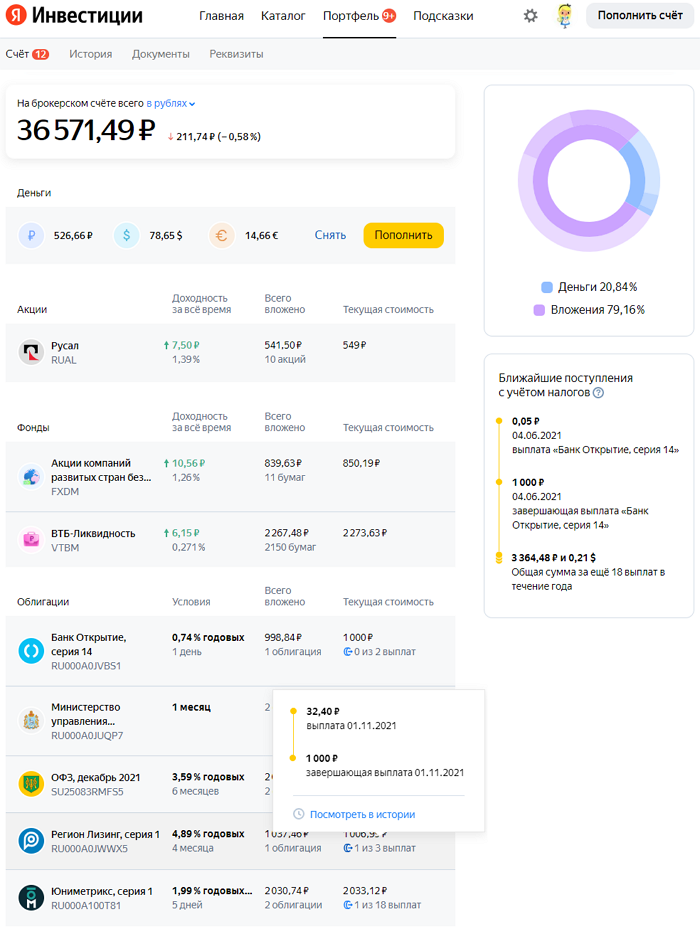Image resolution: width=700 pixels, height=929 pixels.
Task: Click 'ОФЗ, декабрь 2021' bond name
Action: (95, 777)
